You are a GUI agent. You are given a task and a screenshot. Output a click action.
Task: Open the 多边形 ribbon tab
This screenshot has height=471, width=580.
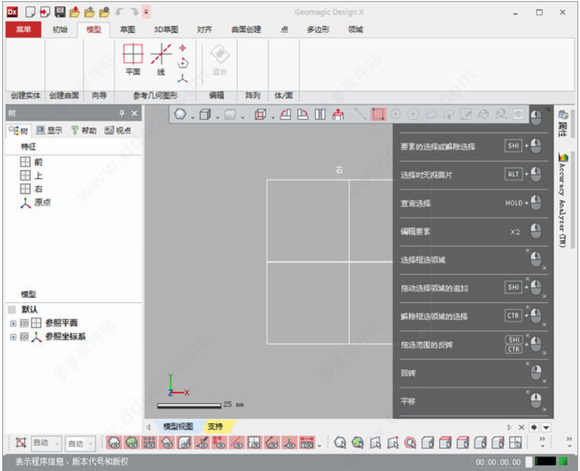pos(318,30)
